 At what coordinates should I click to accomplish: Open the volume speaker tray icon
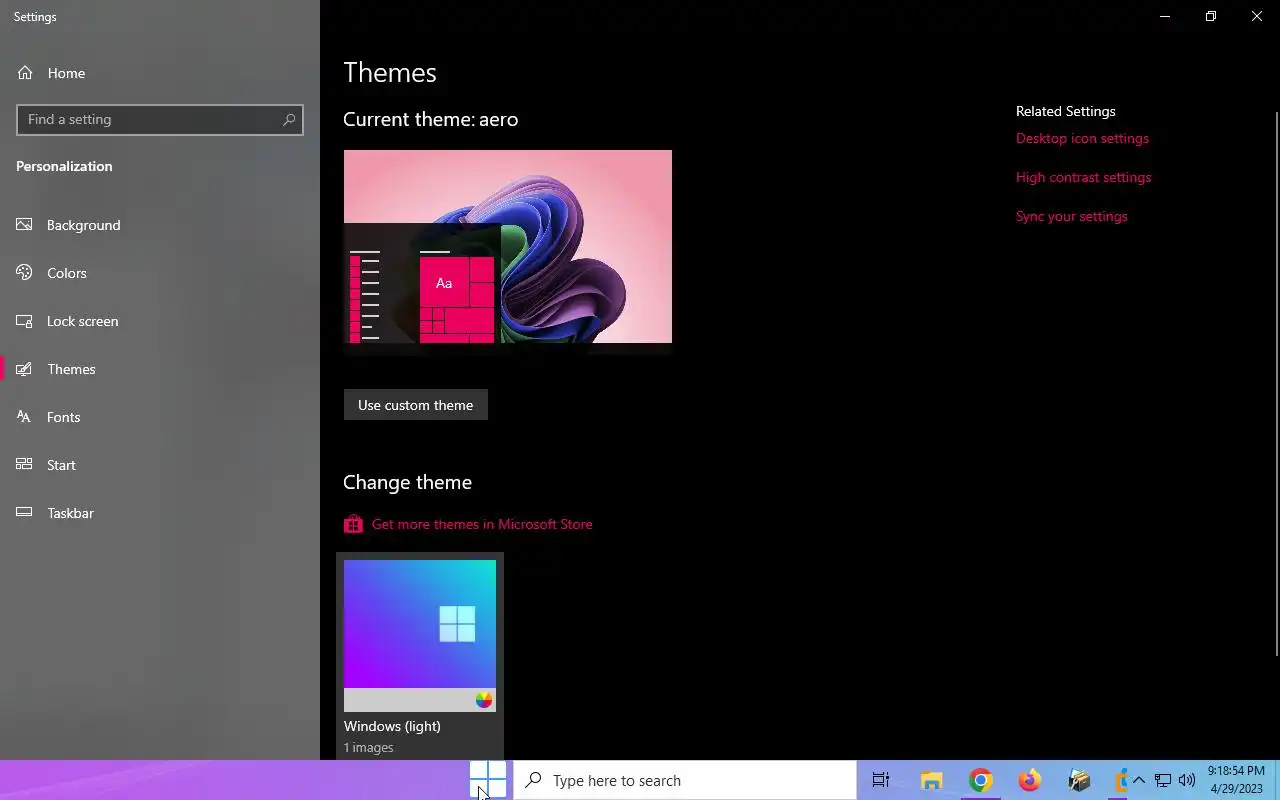coord(1187,780)
